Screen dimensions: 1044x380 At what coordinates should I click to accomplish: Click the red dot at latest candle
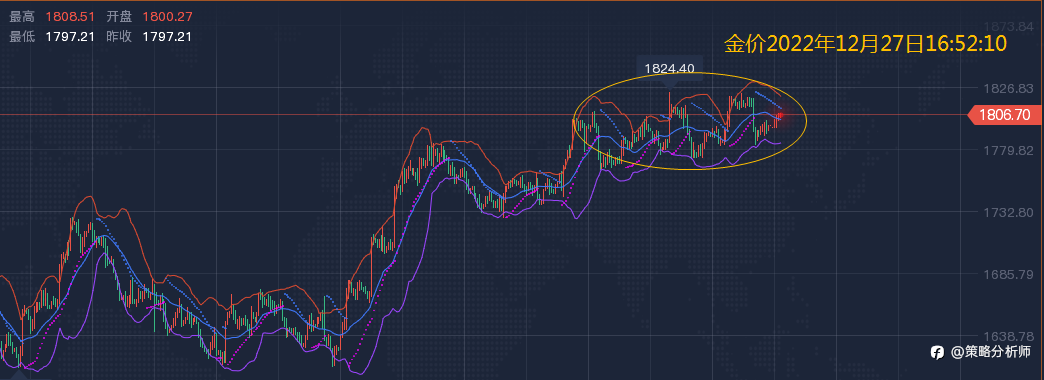pos(782,116)
